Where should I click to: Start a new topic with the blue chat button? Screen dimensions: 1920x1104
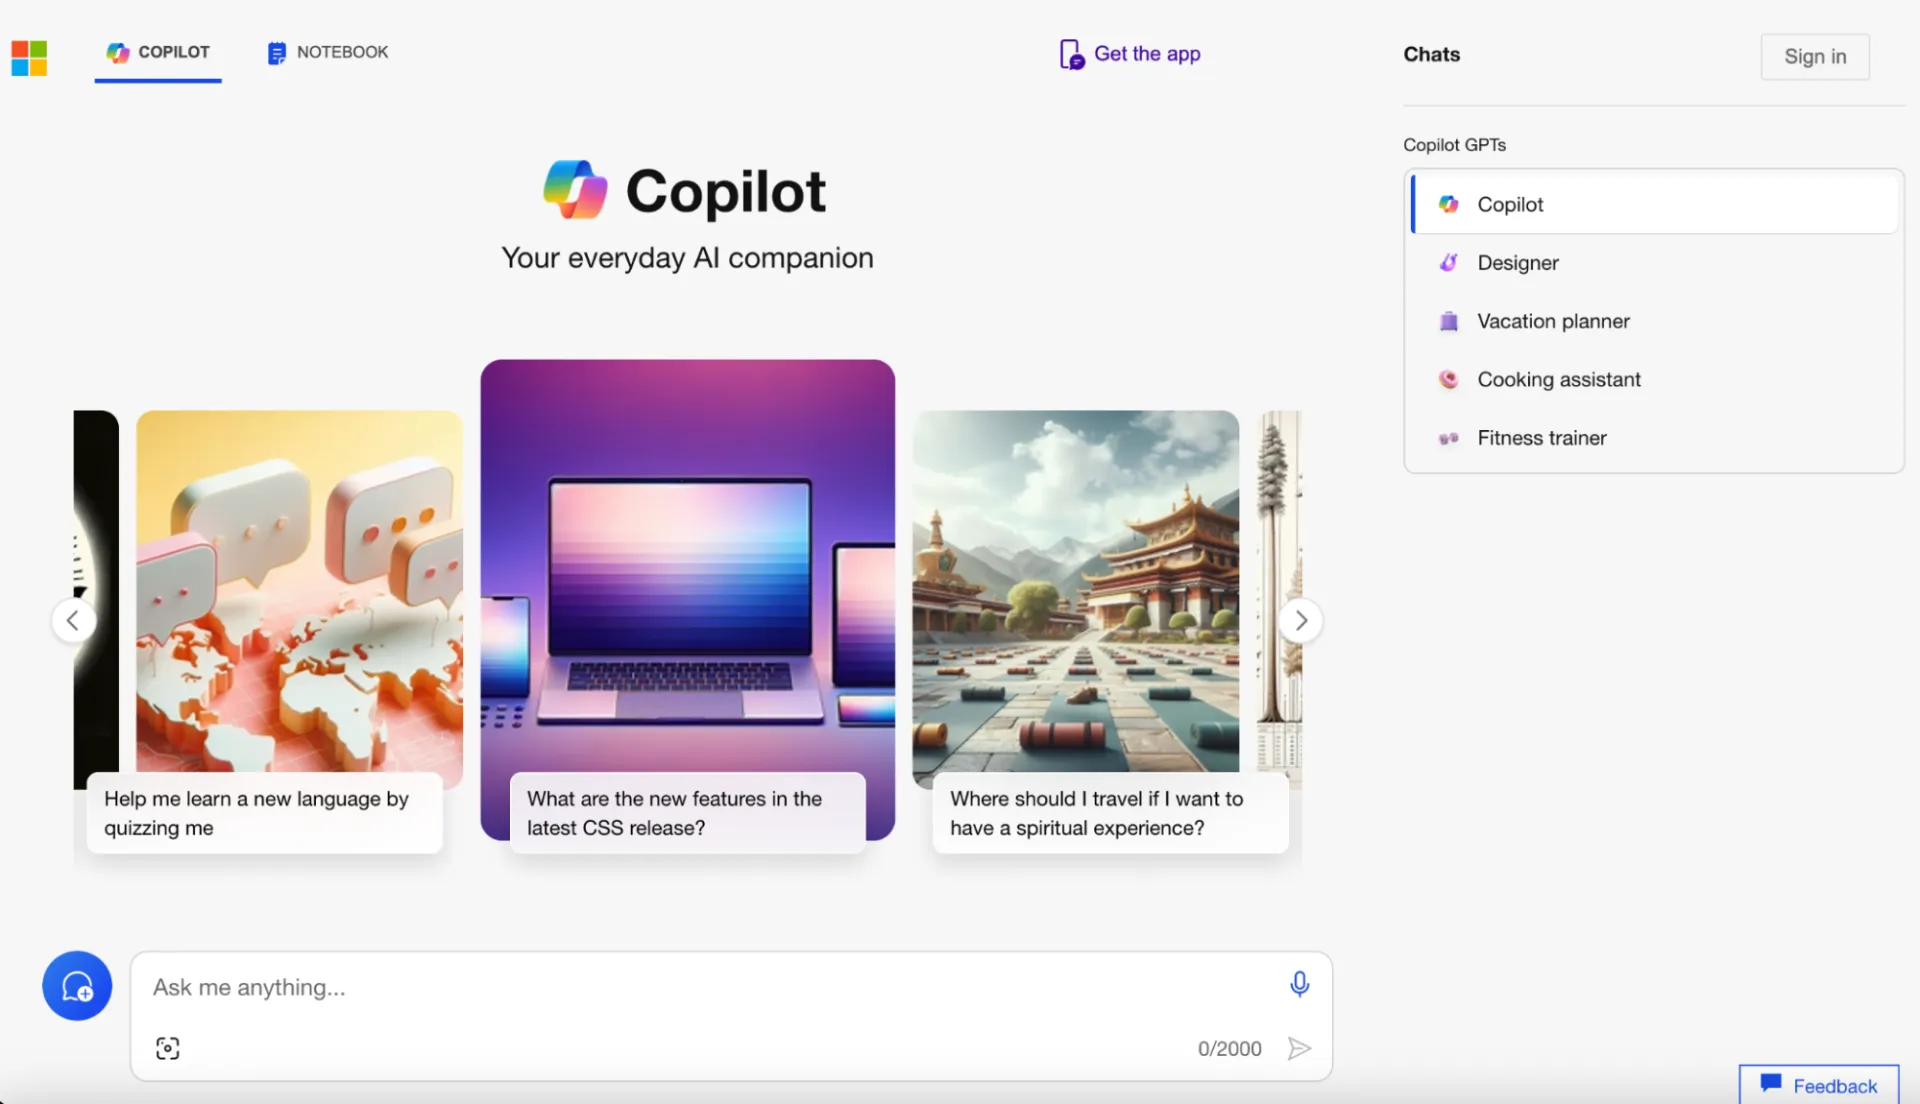click(x=77, y=986)
